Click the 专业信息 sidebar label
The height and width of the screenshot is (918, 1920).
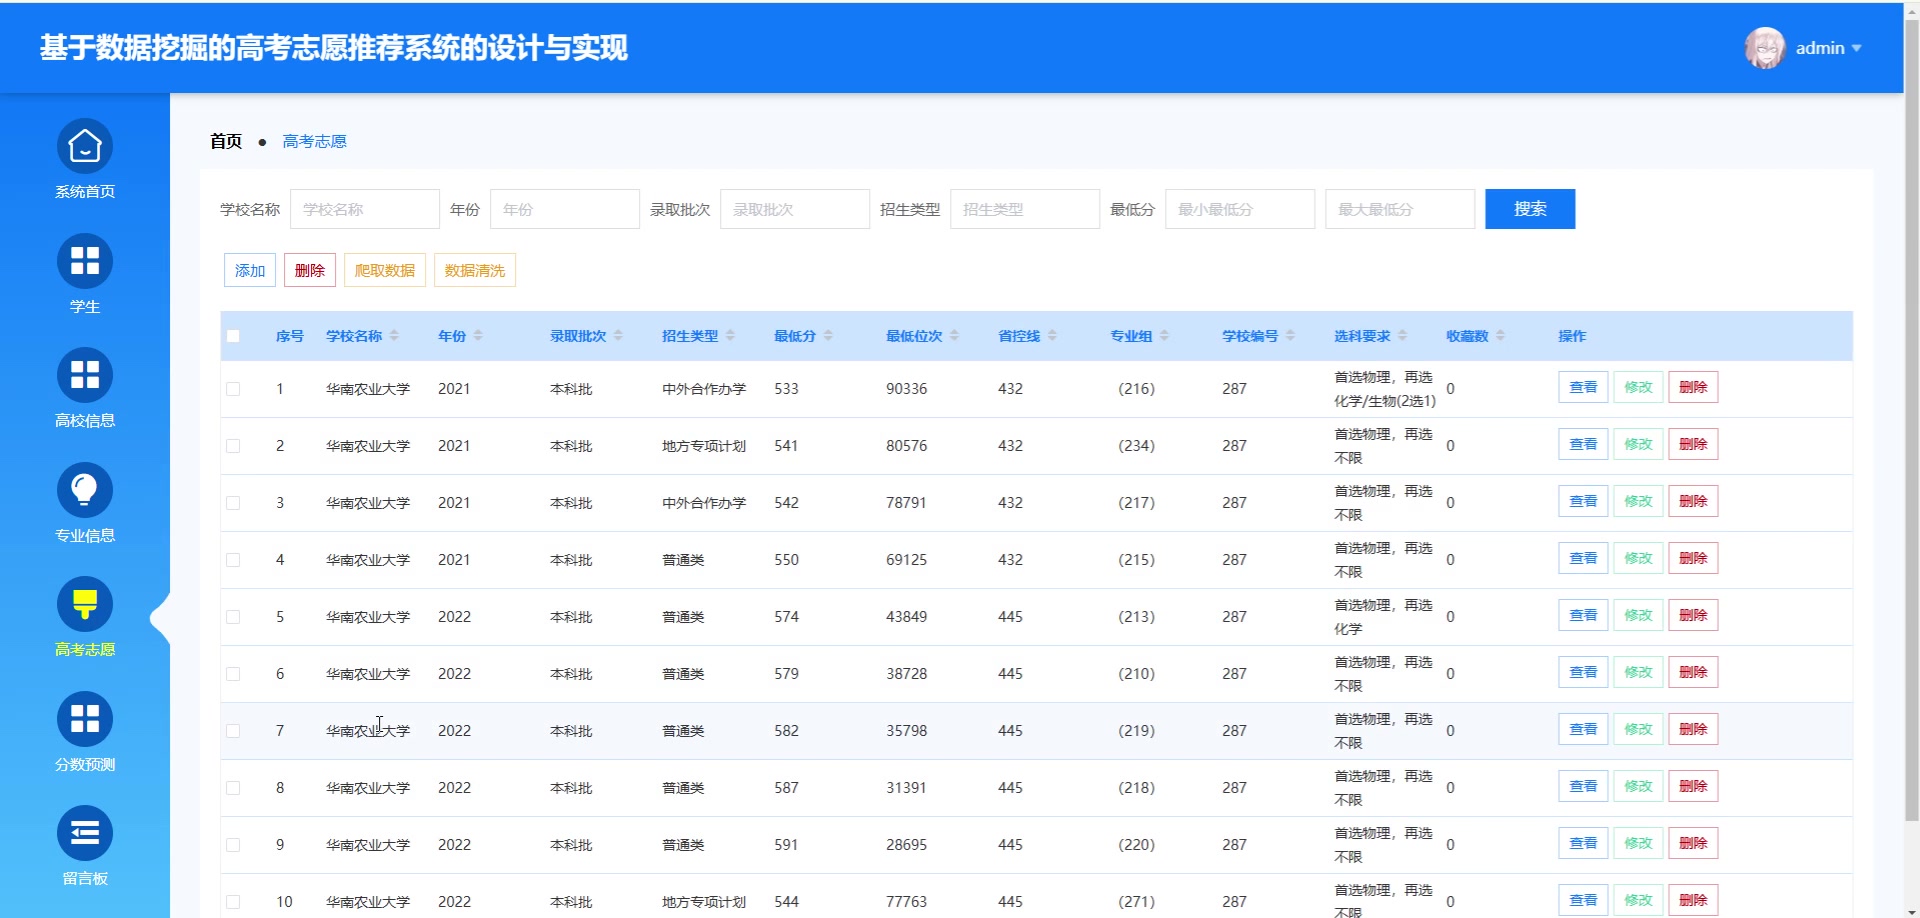click(x=85, y=536)
